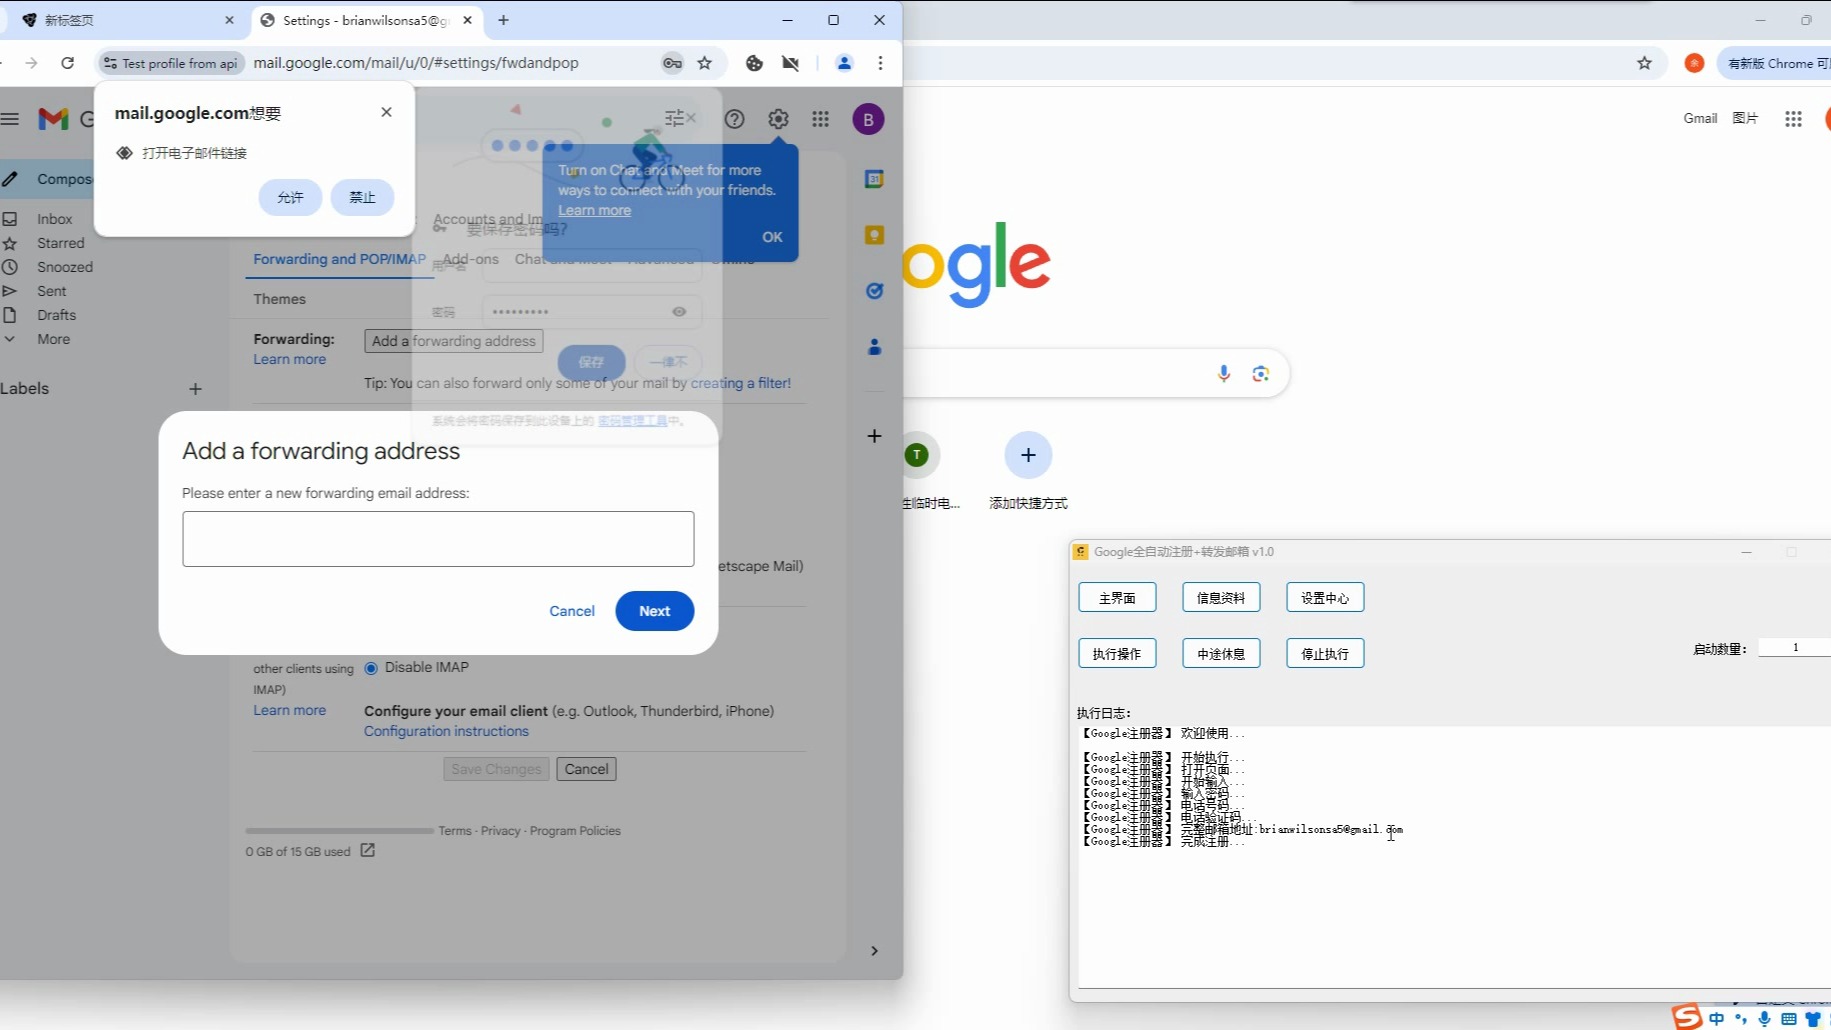Adjust launch count stepper field
This screenshot has height=1030, width=1831.
1794,648
